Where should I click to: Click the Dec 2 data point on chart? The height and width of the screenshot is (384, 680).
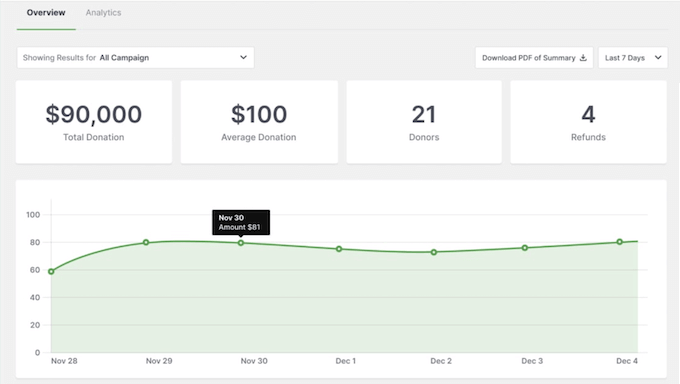point(434,252)
